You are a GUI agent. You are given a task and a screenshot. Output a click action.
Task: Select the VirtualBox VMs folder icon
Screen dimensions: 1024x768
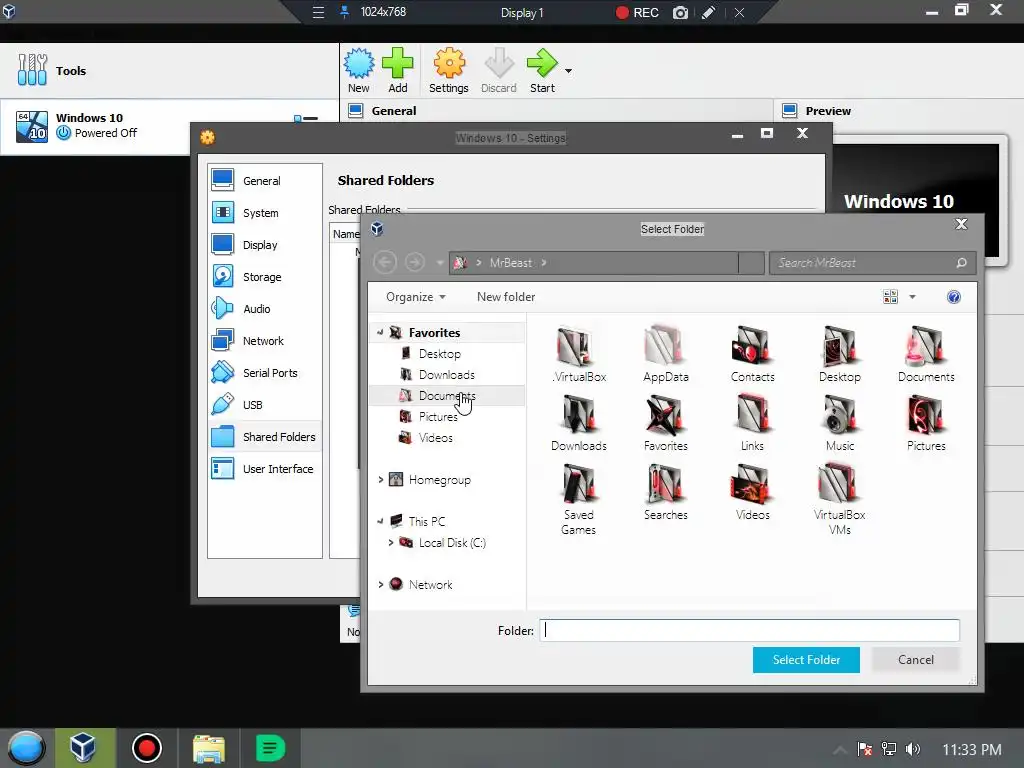tap(839, 499)
